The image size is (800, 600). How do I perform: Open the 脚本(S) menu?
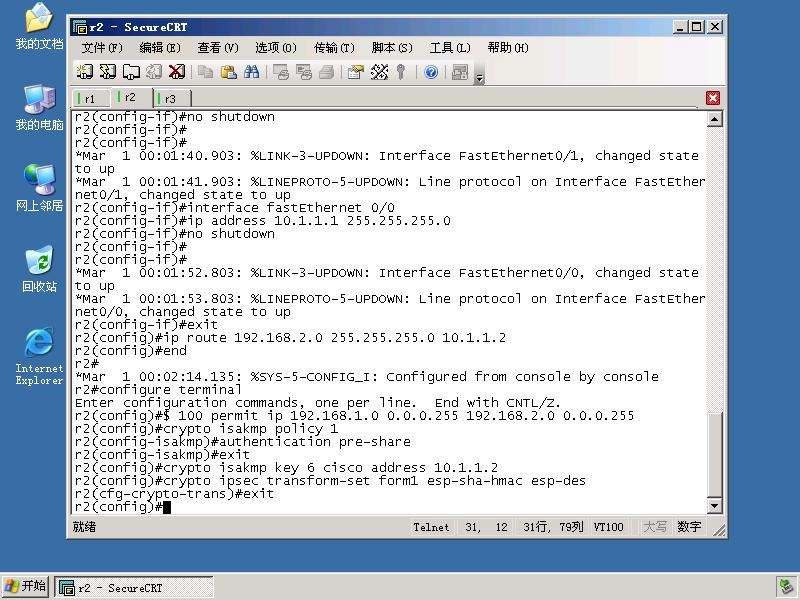click(392, 48)
